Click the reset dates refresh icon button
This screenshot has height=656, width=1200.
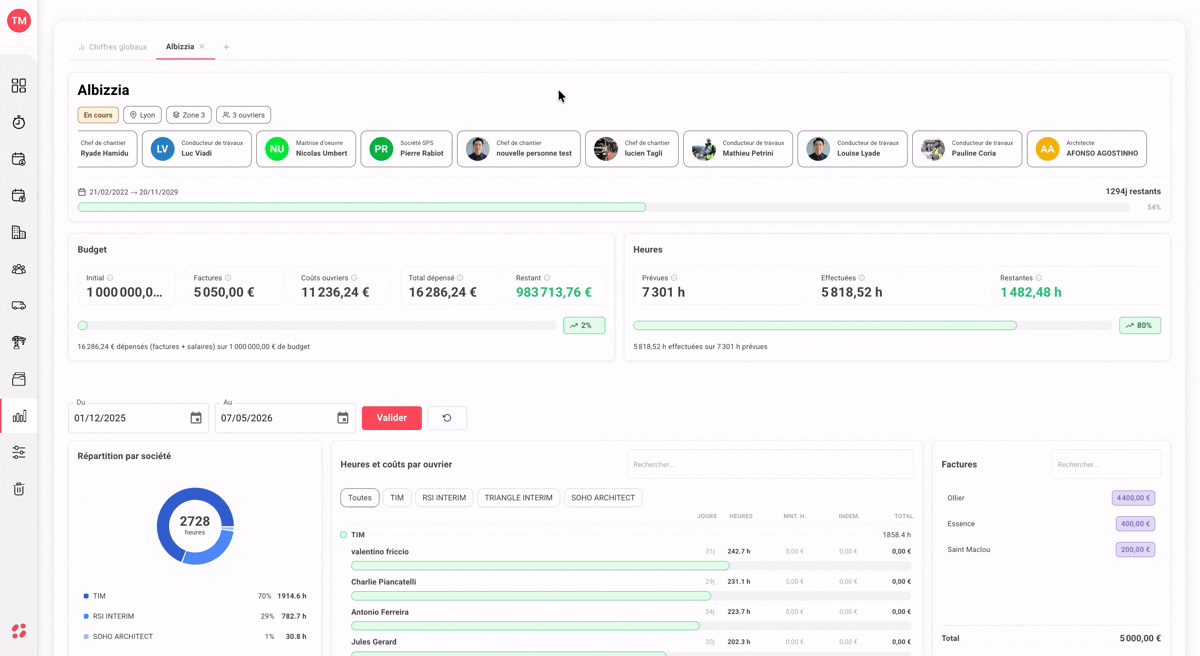[447, 418]
